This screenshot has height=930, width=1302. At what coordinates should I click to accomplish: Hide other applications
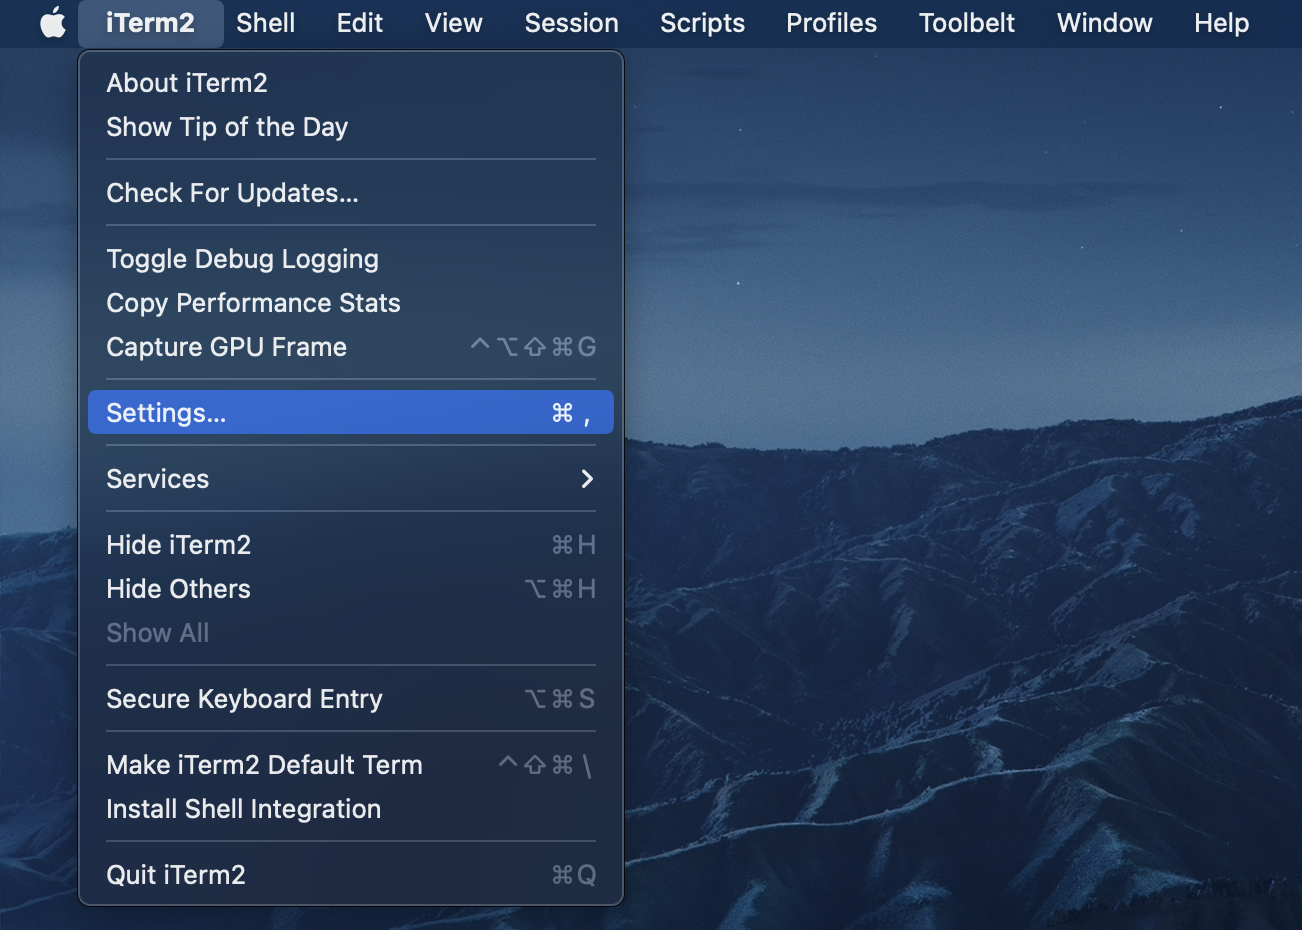pos(178,589)
